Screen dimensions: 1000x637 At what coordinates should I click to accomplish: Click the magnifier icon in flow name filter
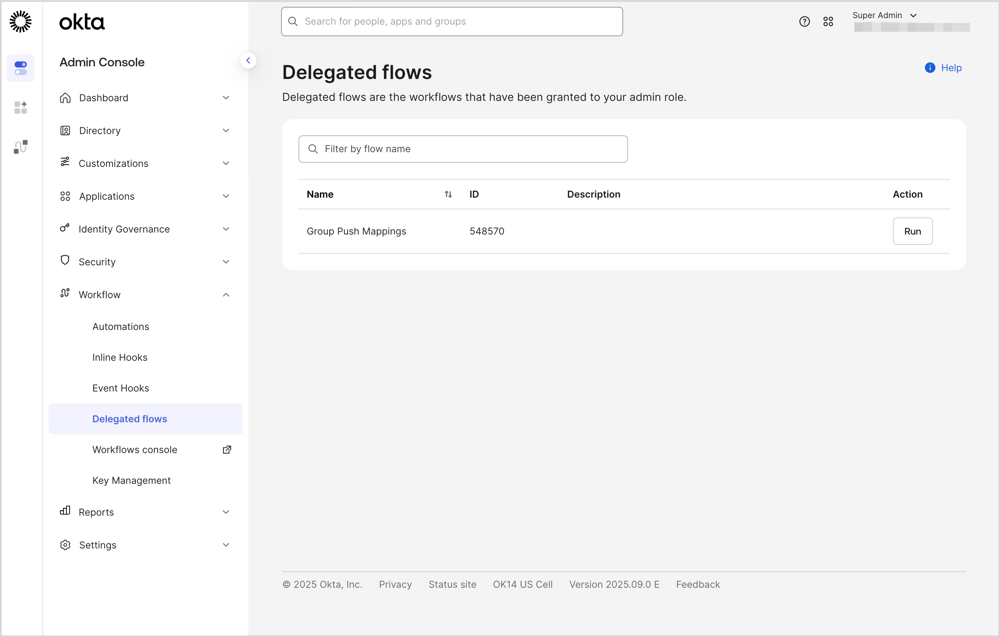click(x=312, y=149)
